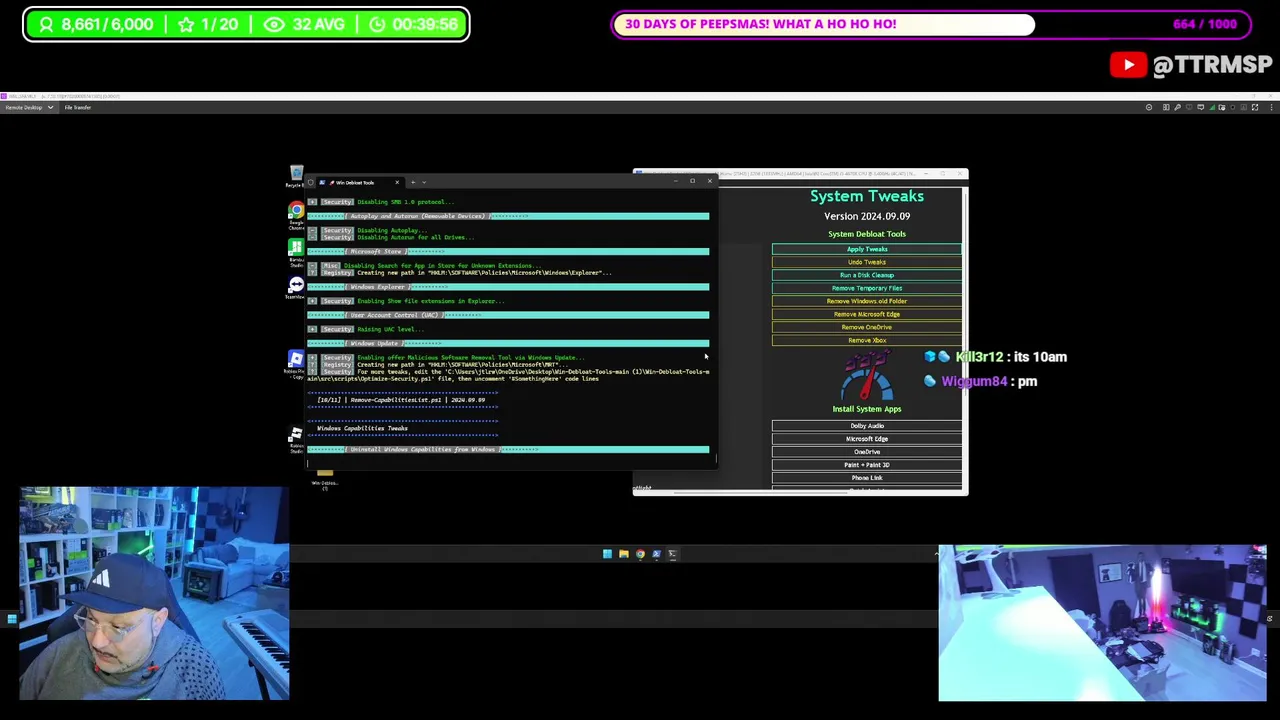Screen dimensions: 1280x720
Task: Click the speedometer logo in System Tweaks
Action: click(x=867, y=376)
